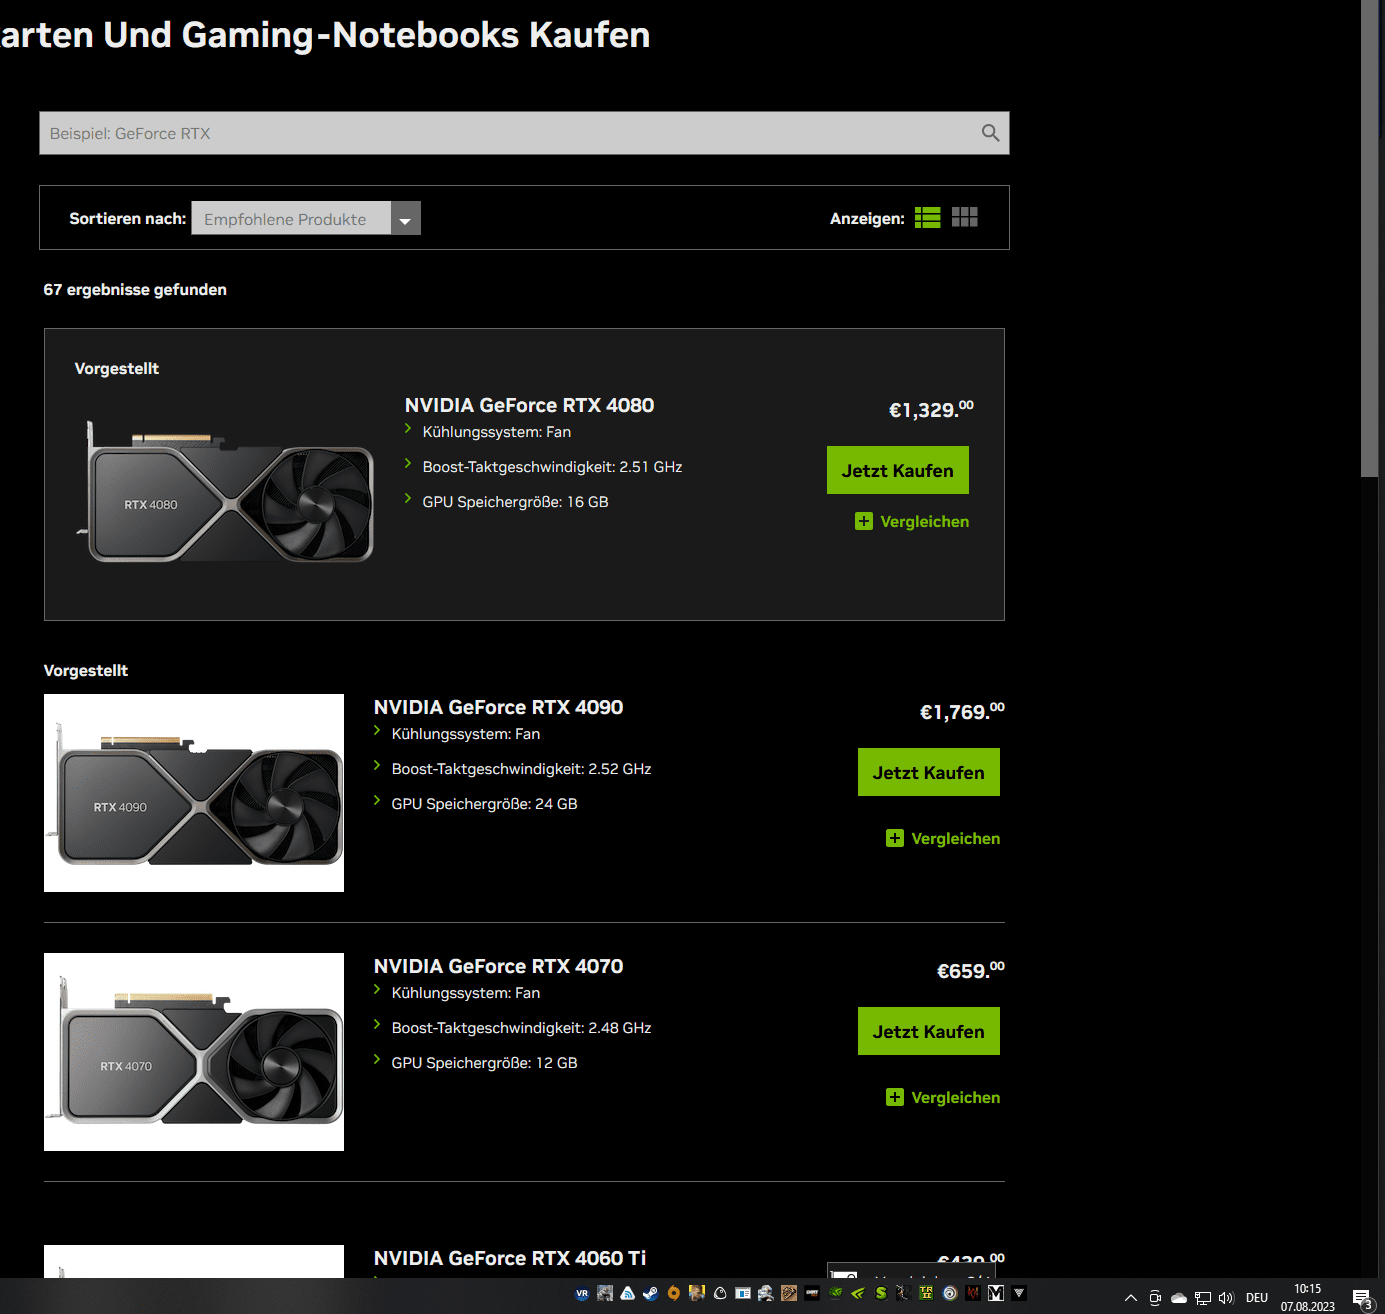Viewport: 1385px width, 1314px height.
Task: Open the volume control in tray
Action: coord(1227,1298)
